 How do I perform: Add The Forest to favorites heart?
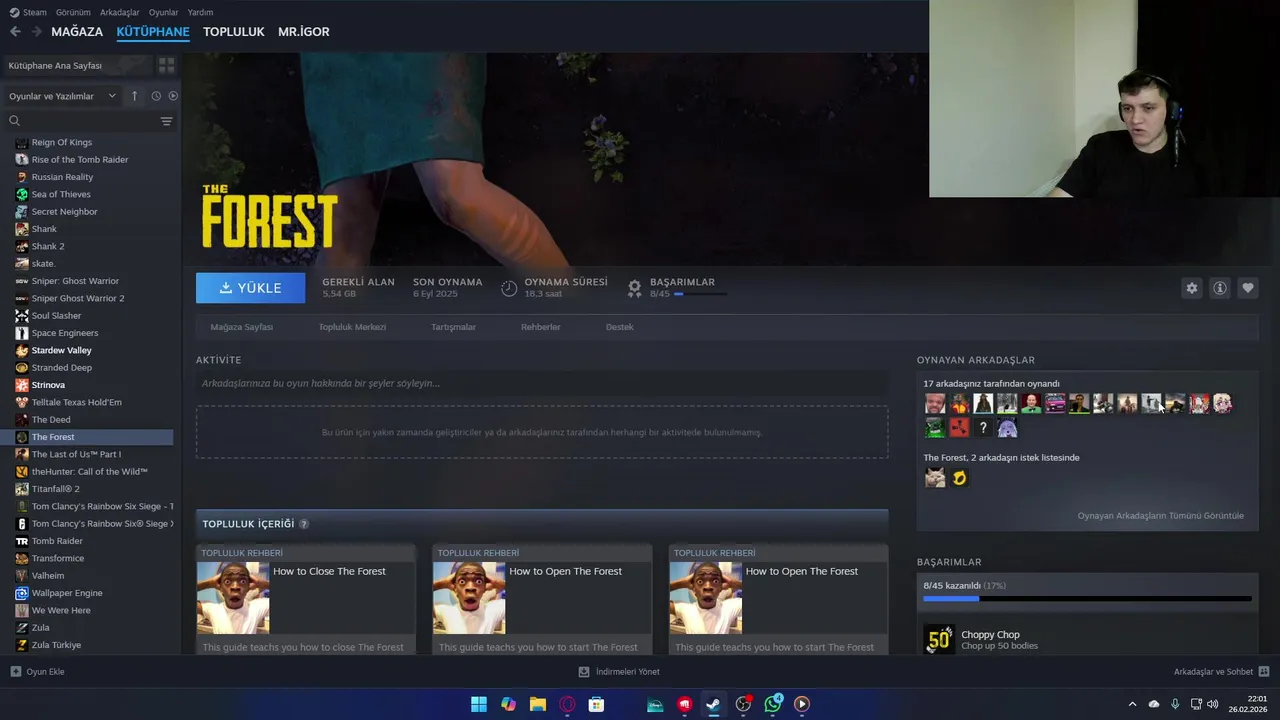tap(1248, 288)
